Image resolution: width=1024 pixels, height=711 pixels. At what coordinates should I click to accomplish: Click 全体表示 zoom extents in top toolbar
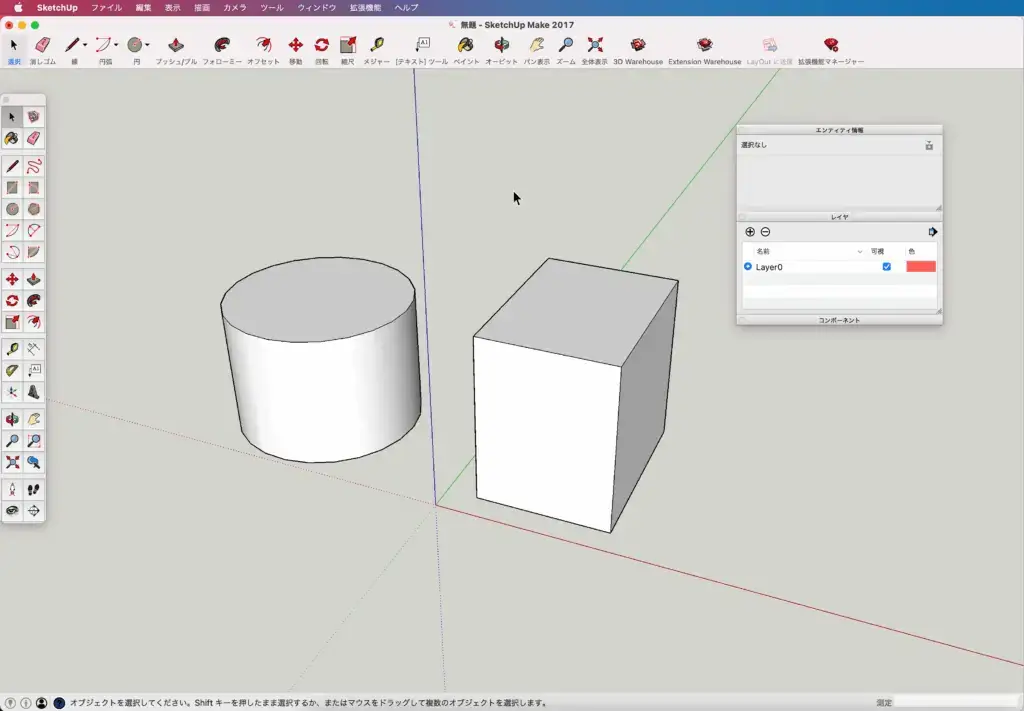[594, 51]
